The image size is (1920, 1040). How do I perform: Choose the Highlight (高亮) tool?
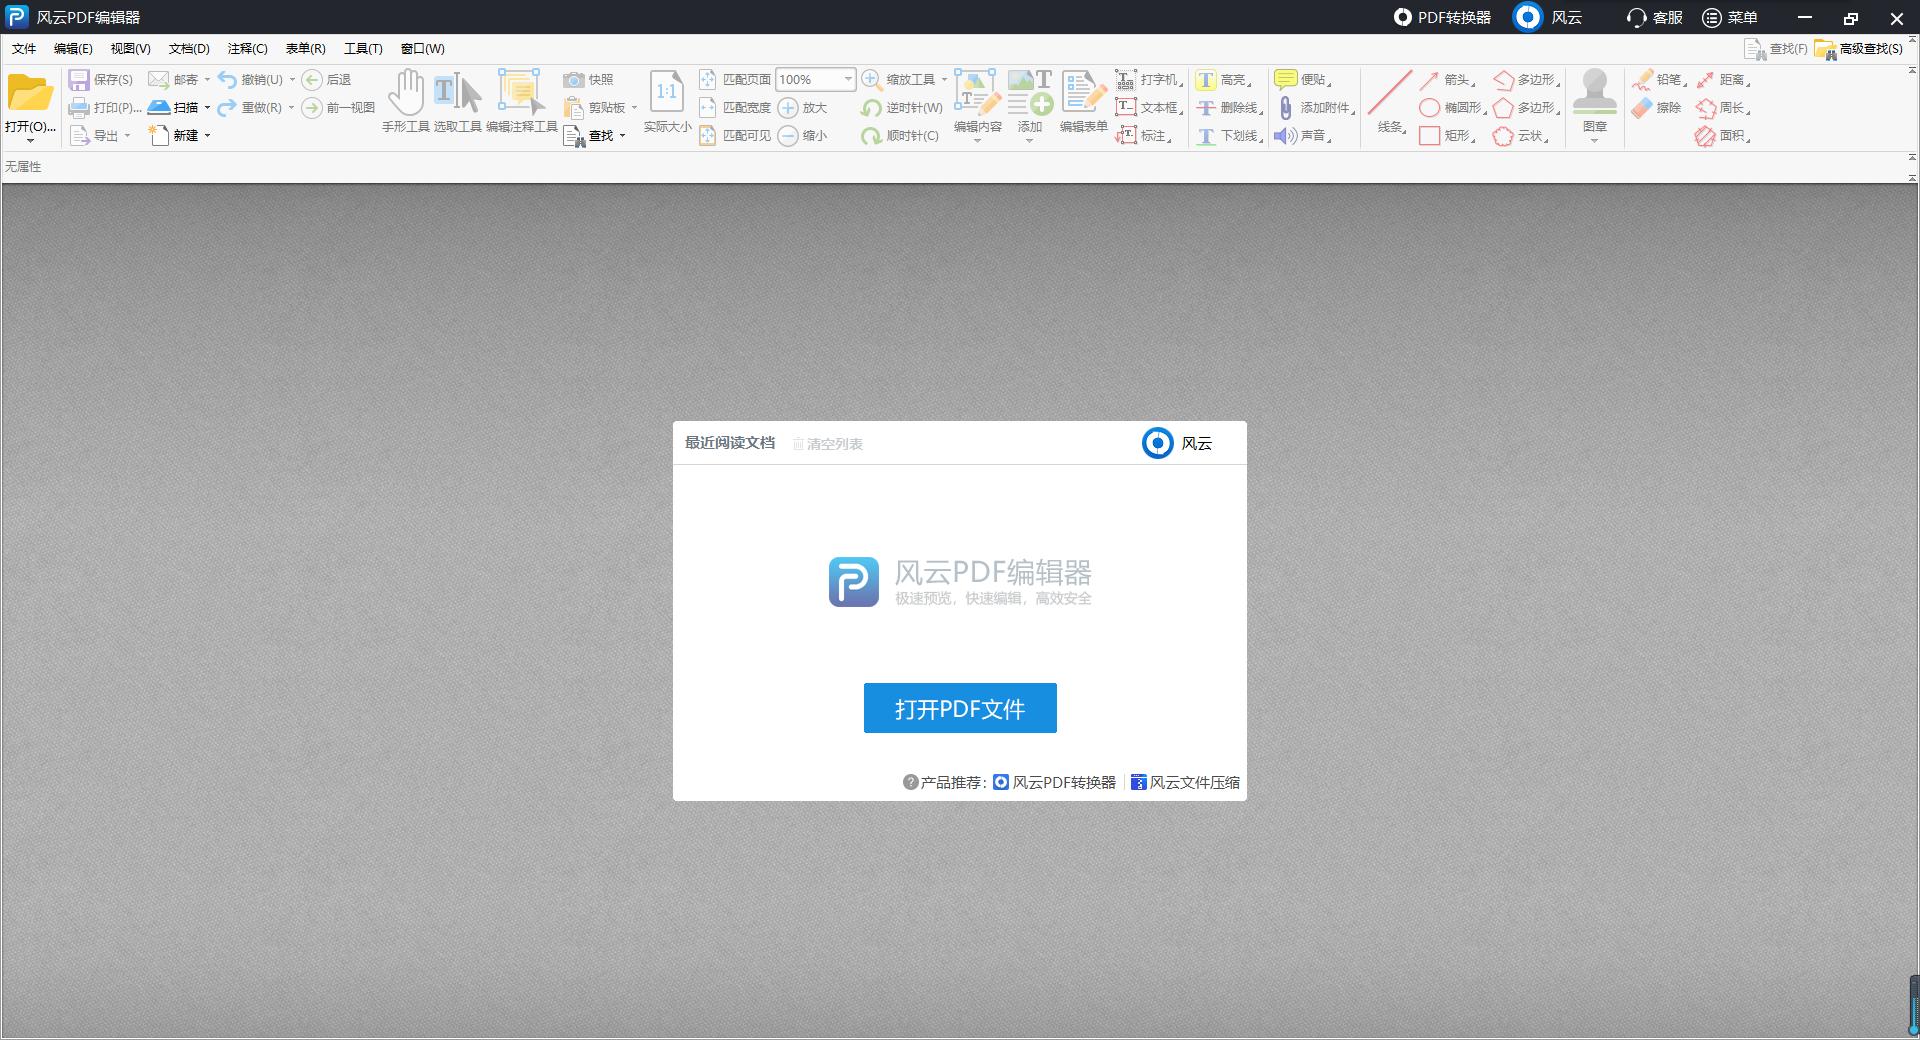(1223, 80)
